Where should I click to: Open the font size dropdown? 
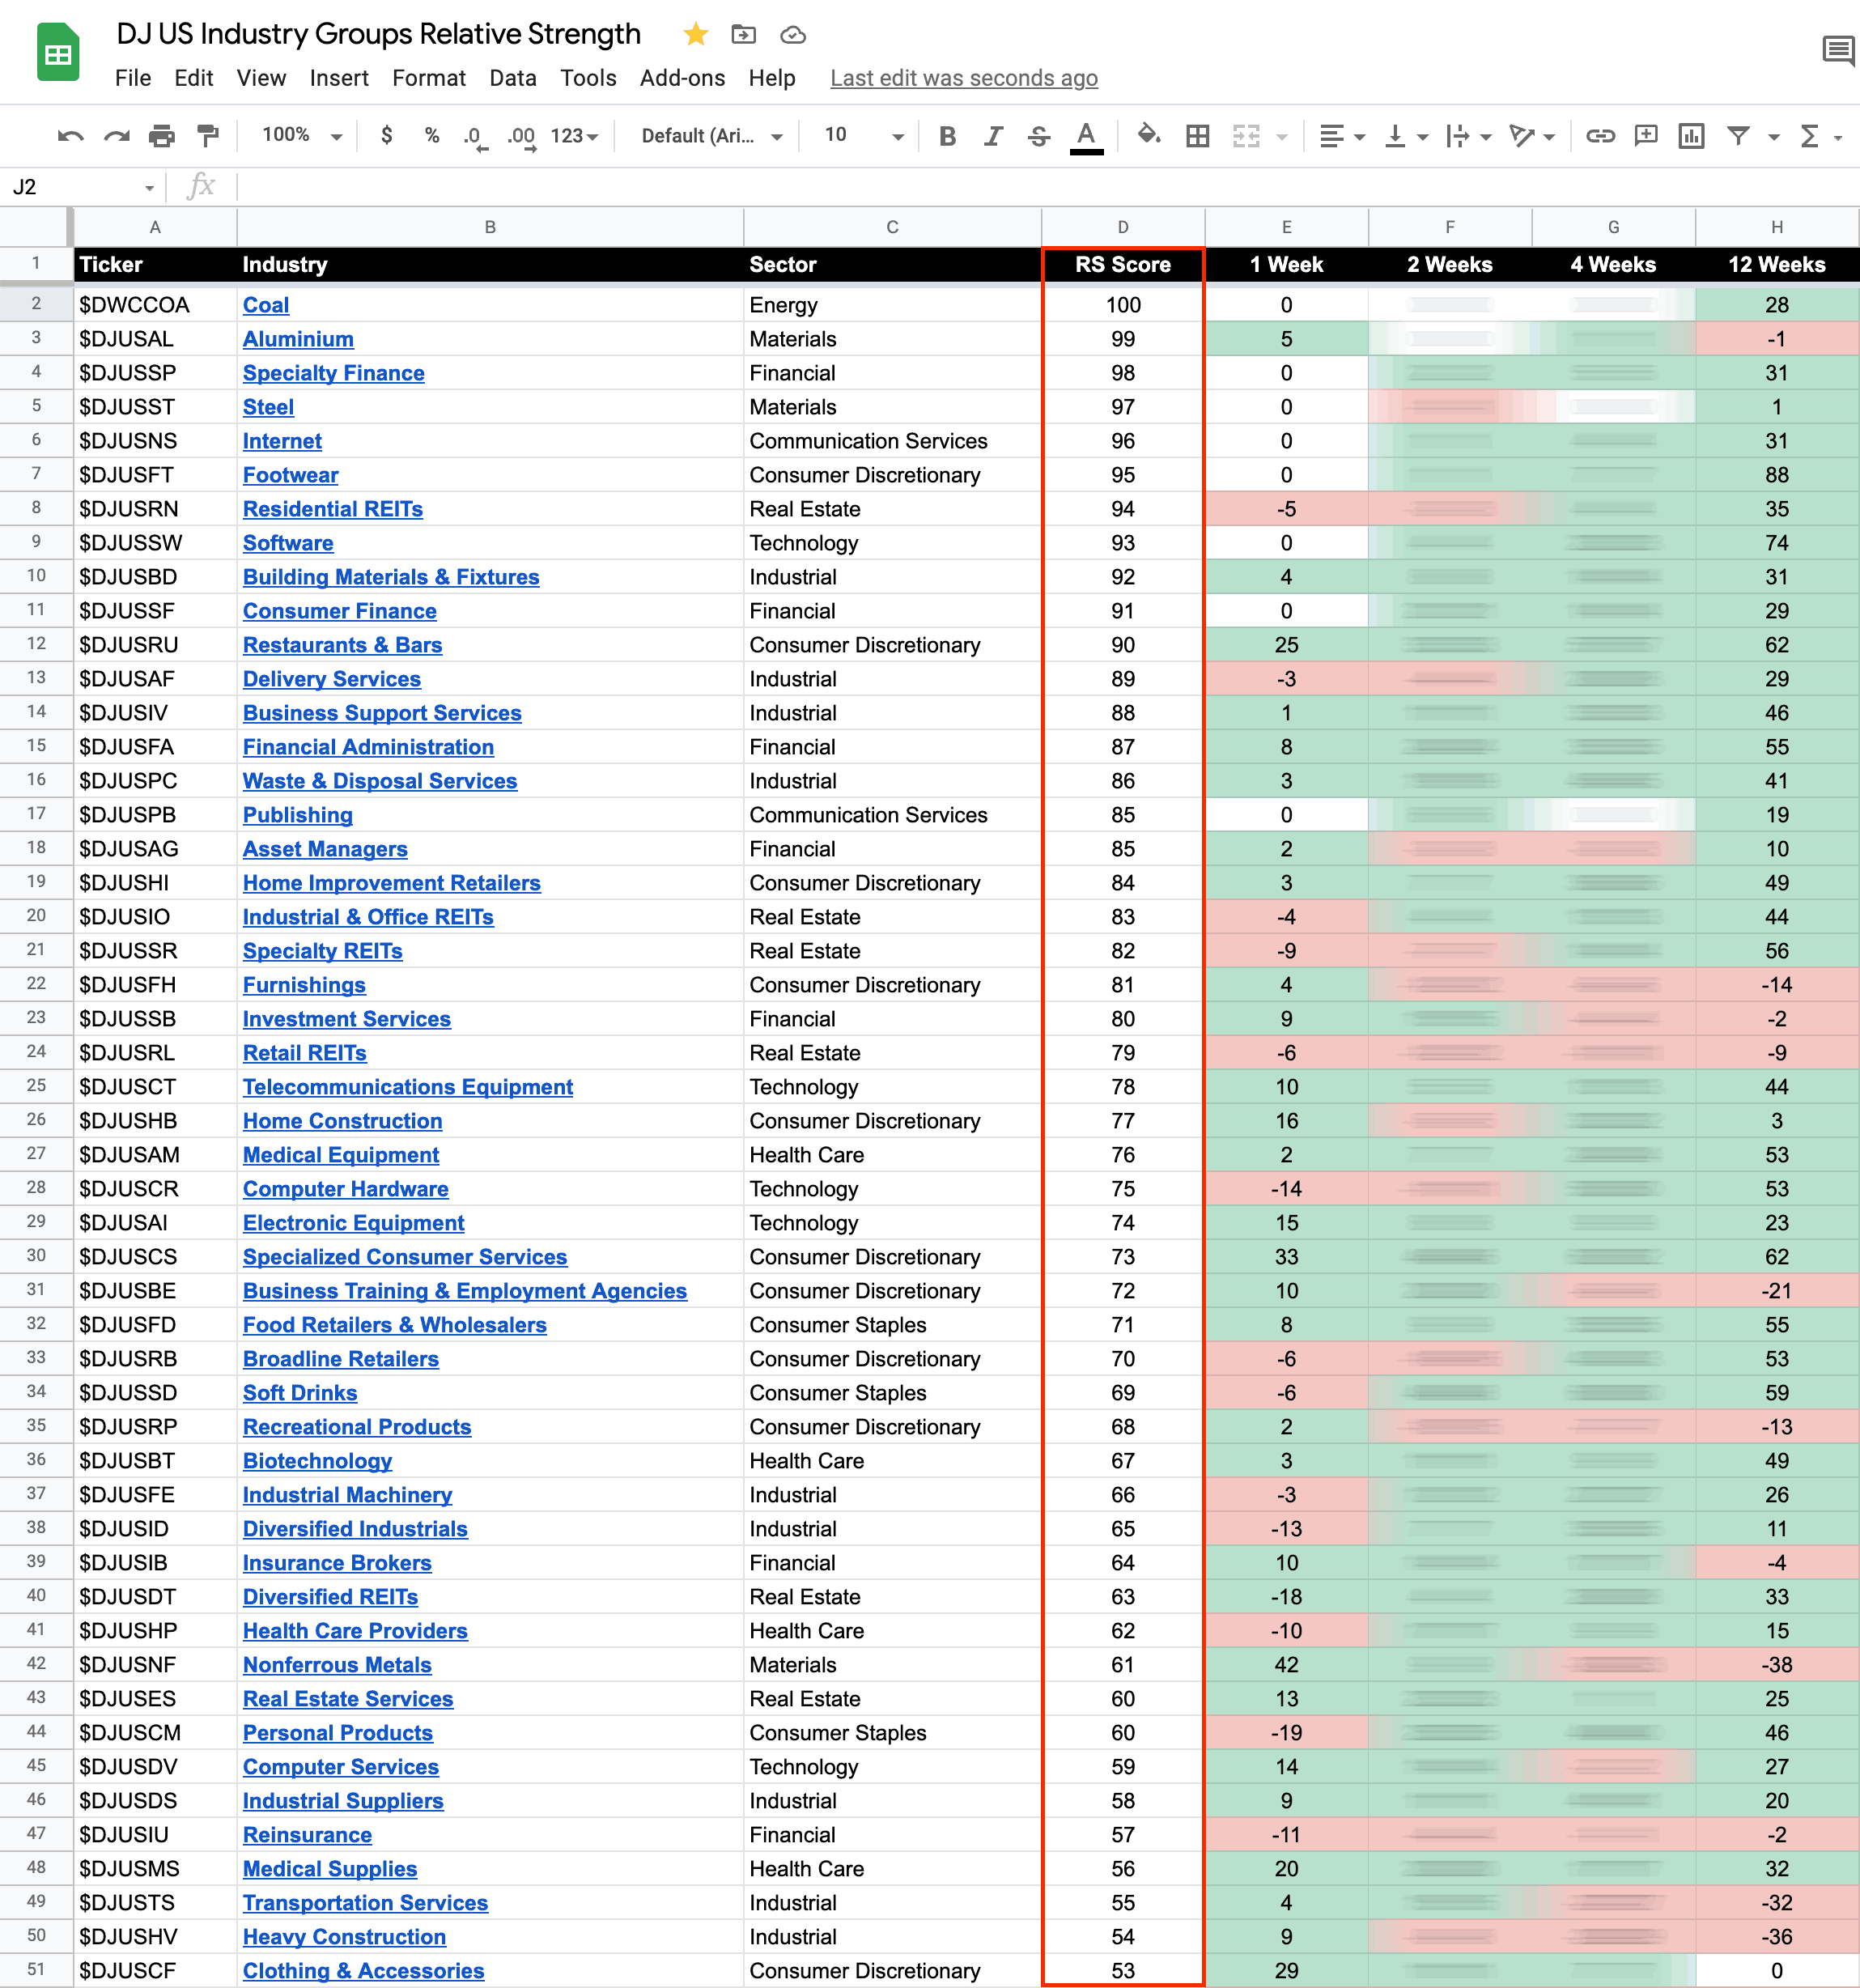(x=863, y=136)
